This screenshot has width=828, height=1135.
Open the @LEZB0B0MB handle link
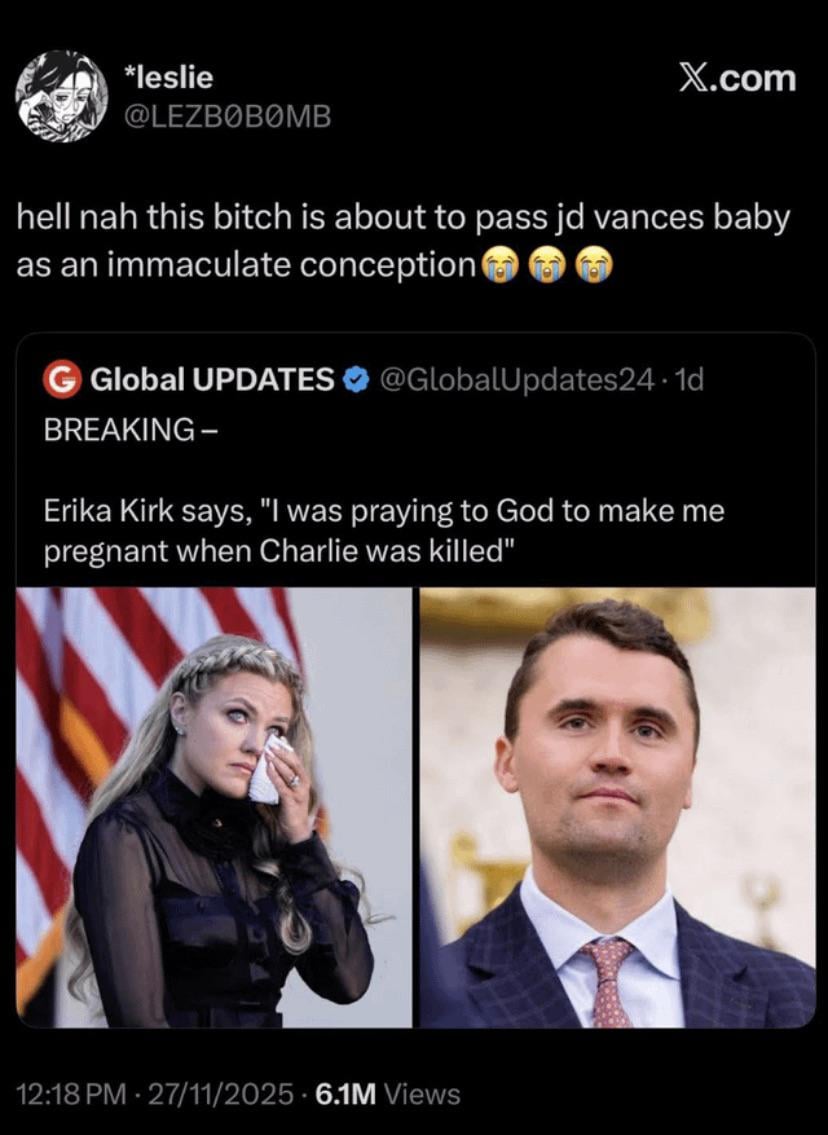click(x=225, y=118)
